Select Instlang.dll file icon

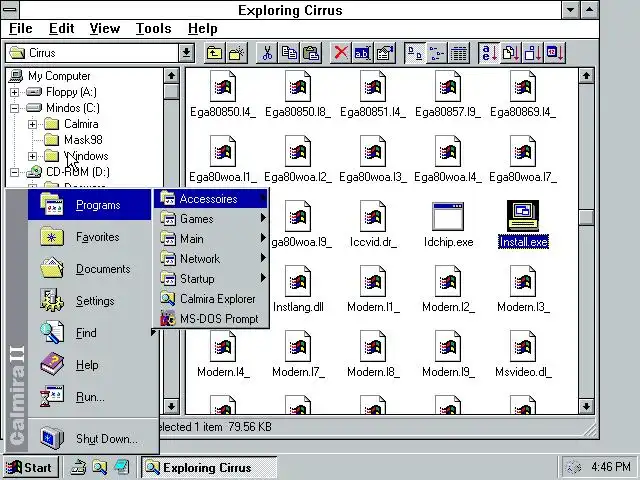coord(298,289)
